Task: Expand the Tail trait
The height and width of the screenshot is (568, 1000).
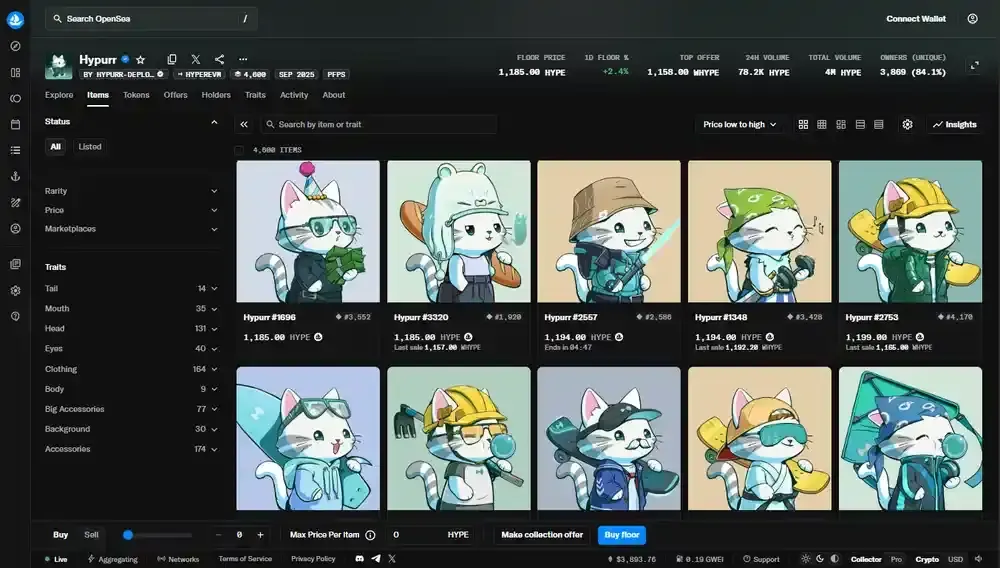Action: [x=131, y=289]
